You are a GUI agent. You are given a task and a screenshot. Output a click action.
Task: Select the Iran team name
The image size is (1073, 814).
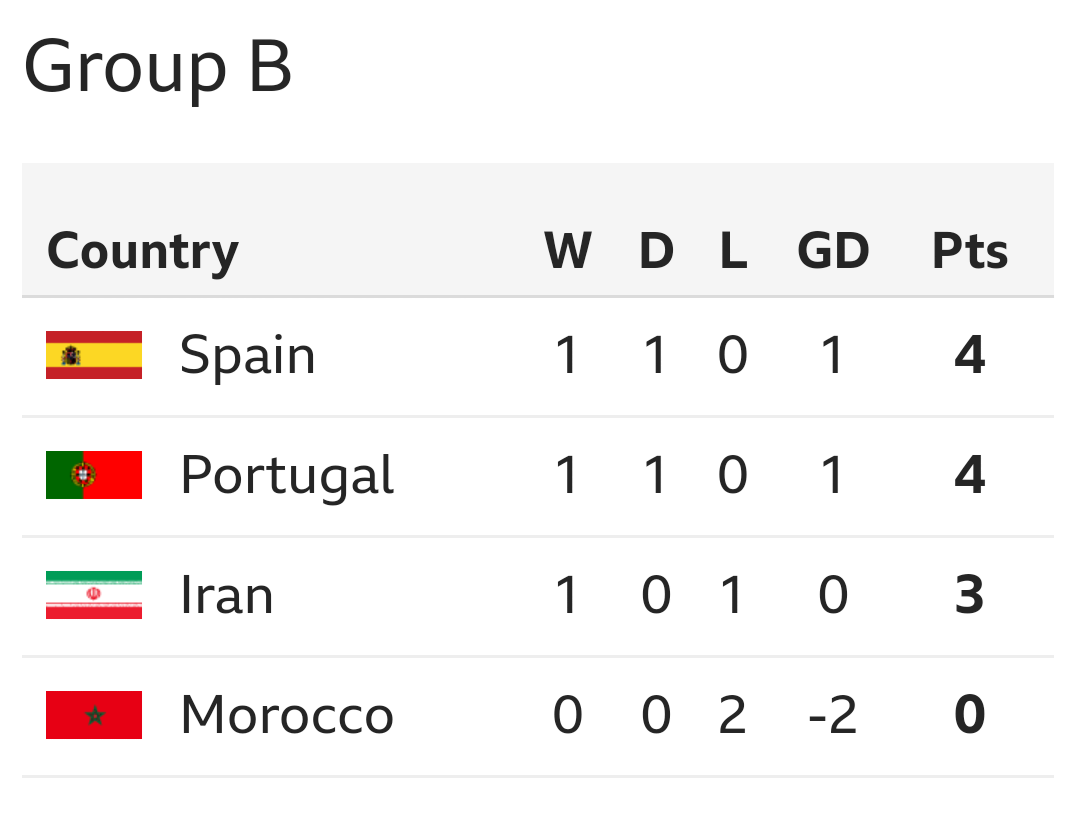(x=227, y=595)
